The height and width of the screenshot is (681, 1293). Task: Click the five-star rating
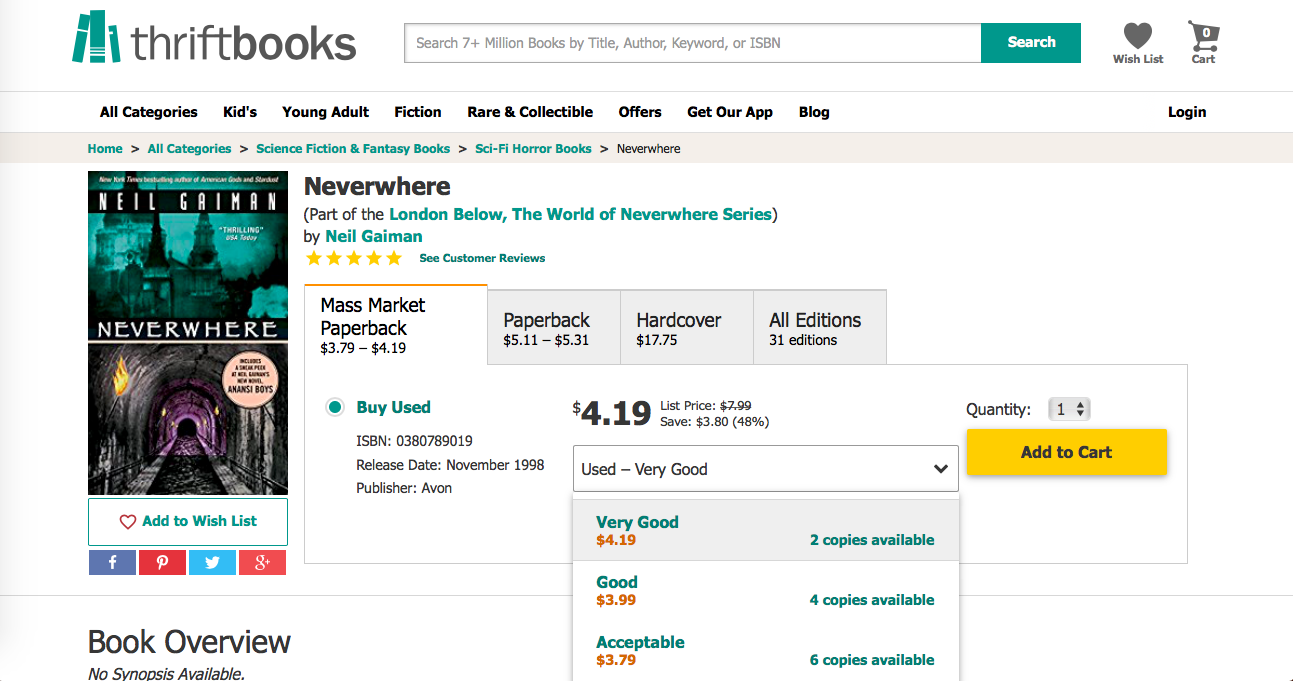(354, 258)
